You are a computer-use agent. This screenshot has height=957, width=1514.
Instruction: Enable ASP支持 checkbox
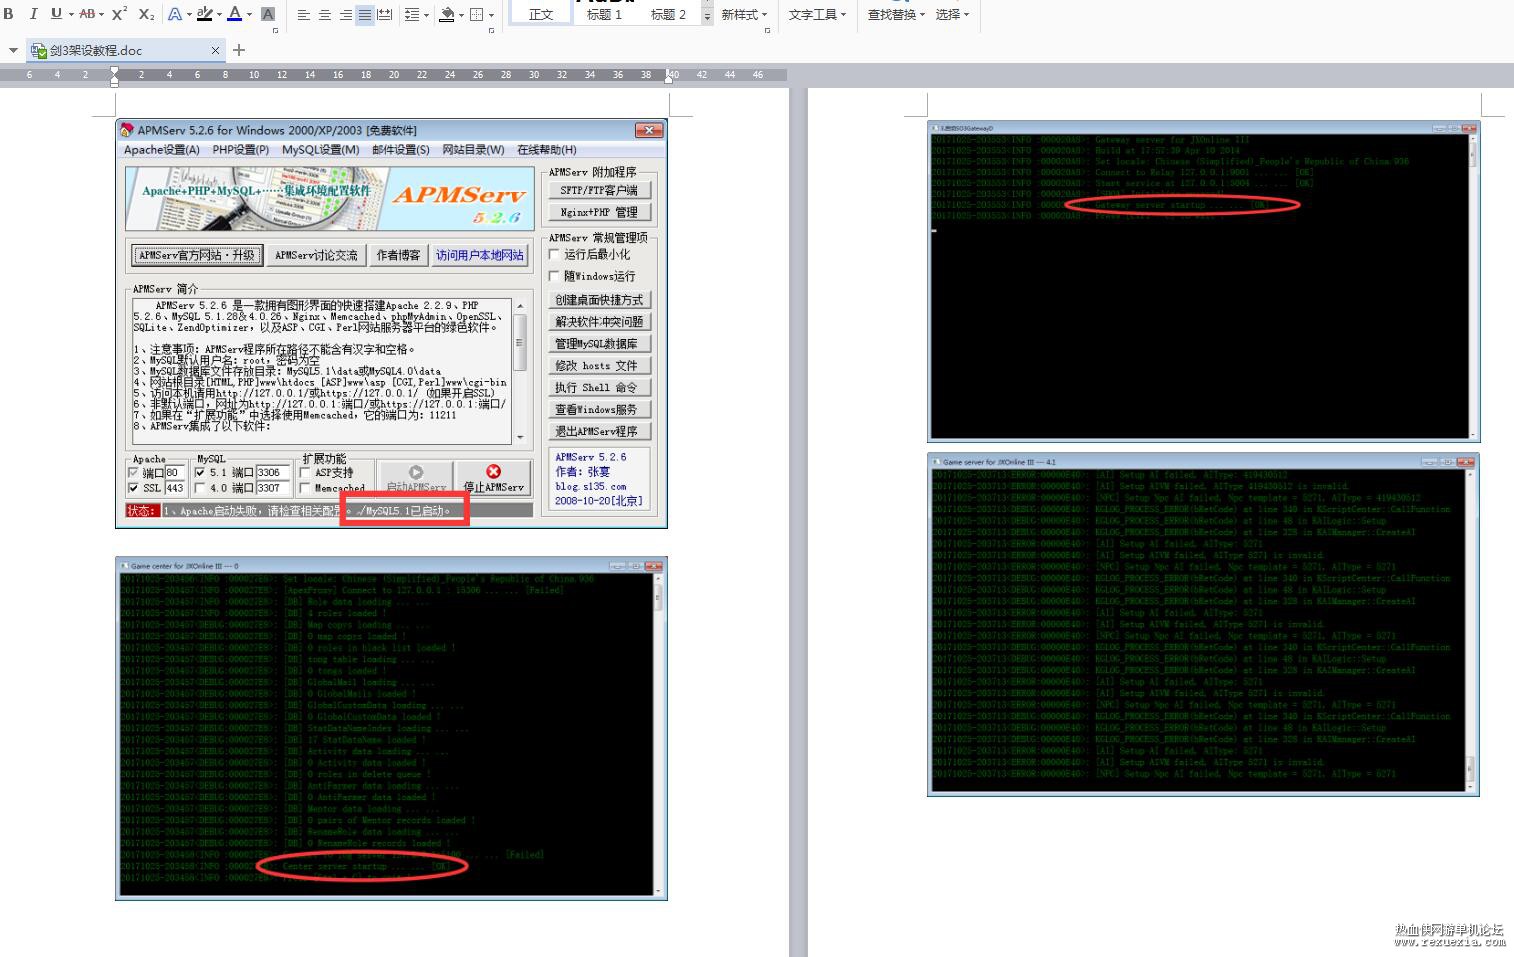click(x=305, y=472)
